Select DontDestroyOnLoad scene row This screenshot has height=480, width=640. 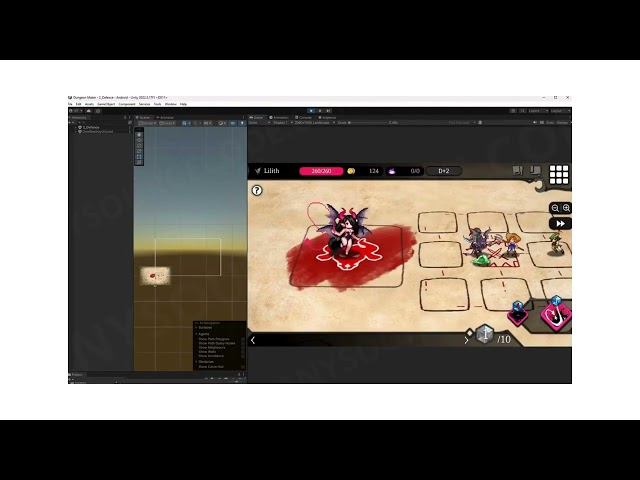[100, 132]
